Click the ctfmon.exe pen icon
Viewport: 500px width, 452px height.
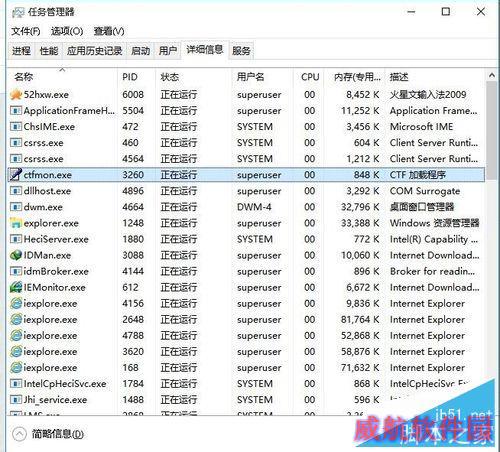[x=16, y=175]
